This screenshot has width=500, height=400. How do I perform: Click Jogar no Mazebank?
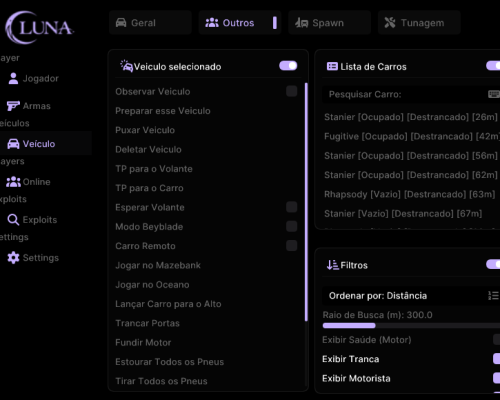[158, 265]
